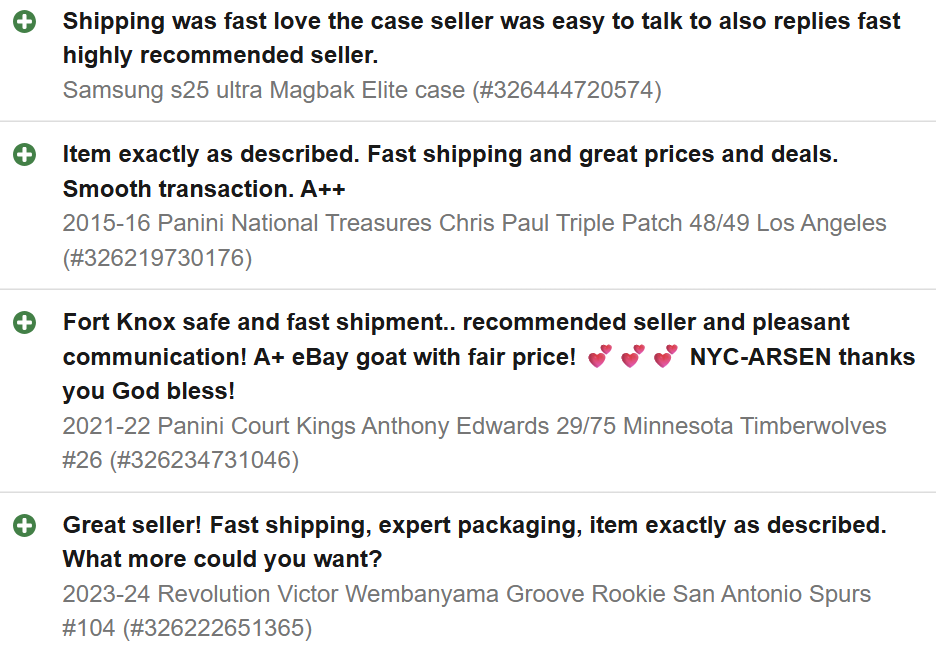Click the 'NYC-ARSEN thanks' text
The image size is (936, 657).
[x=802, y=357]
